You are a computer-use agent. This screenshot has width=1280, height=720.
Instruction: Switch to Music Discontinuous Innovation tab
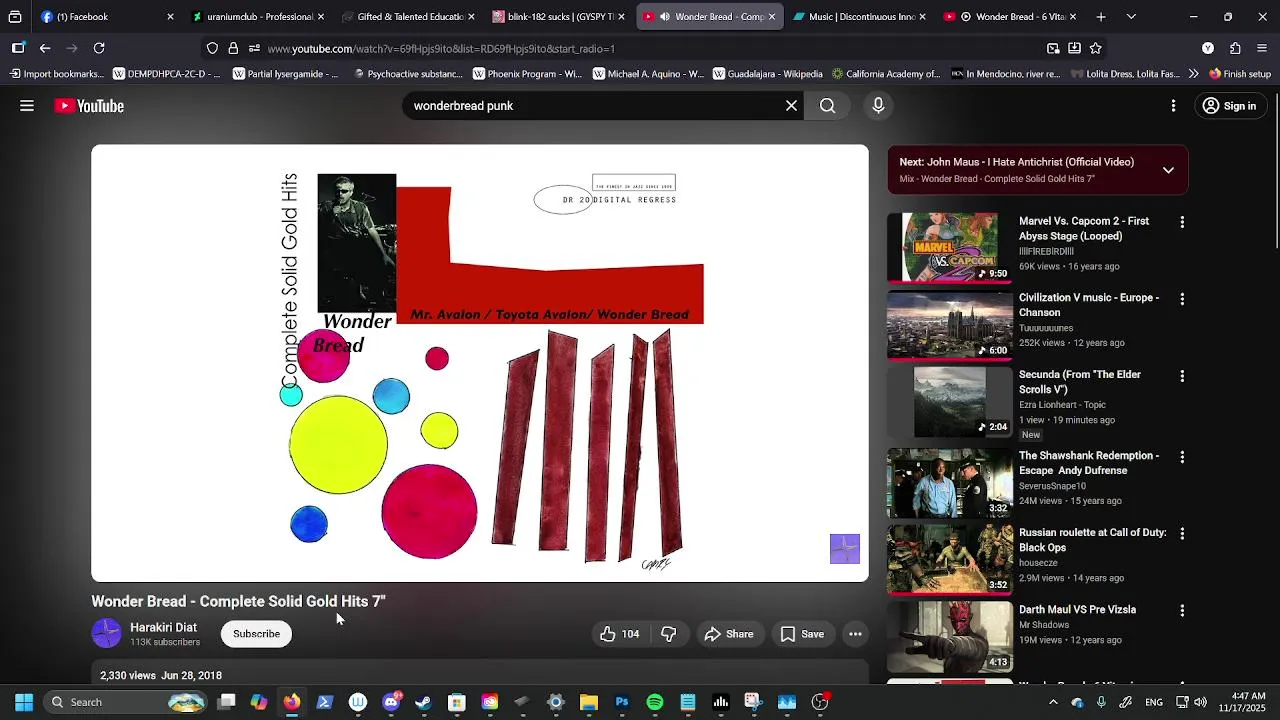point(859,17)
